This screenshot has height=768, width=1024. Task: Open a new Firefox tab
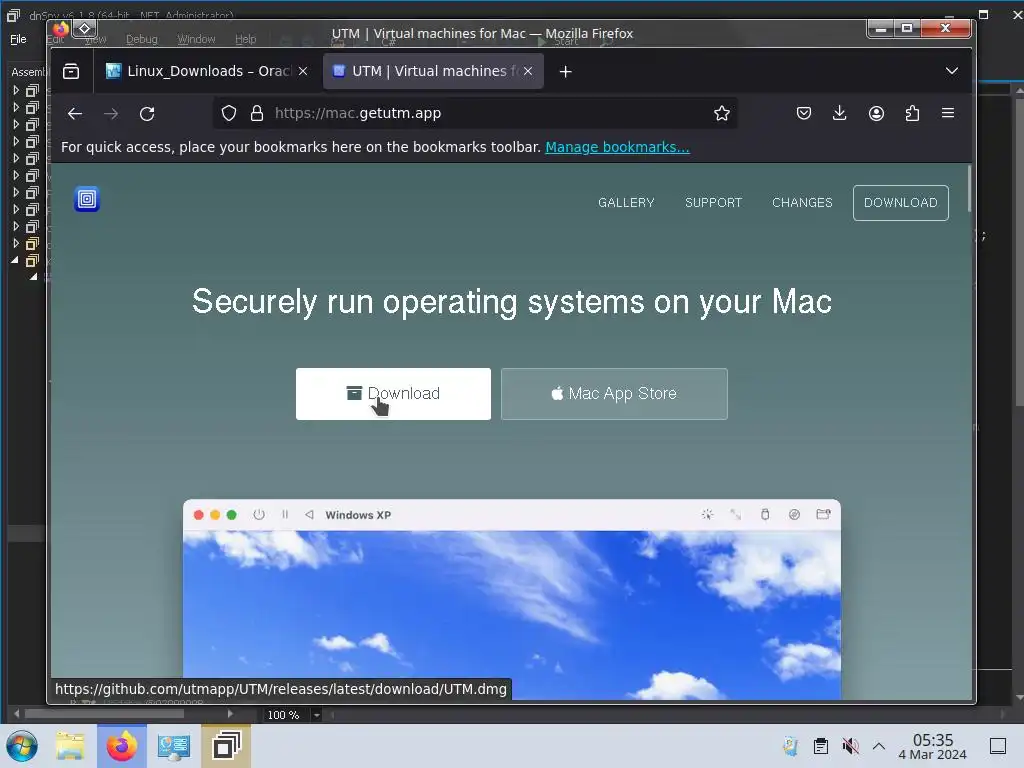566,71
